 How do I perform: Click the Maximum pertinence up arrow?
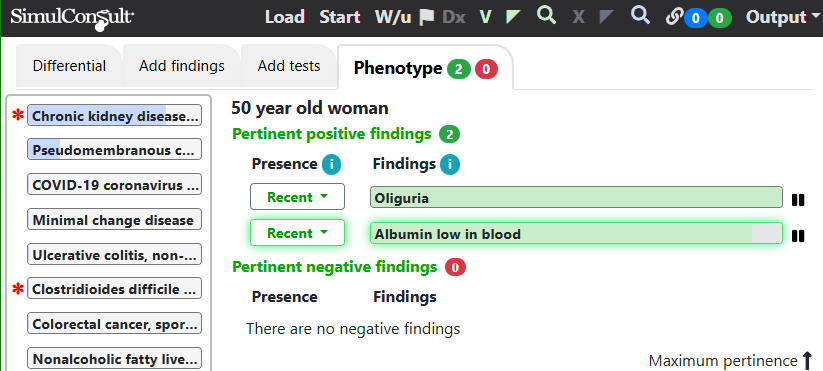808,361
